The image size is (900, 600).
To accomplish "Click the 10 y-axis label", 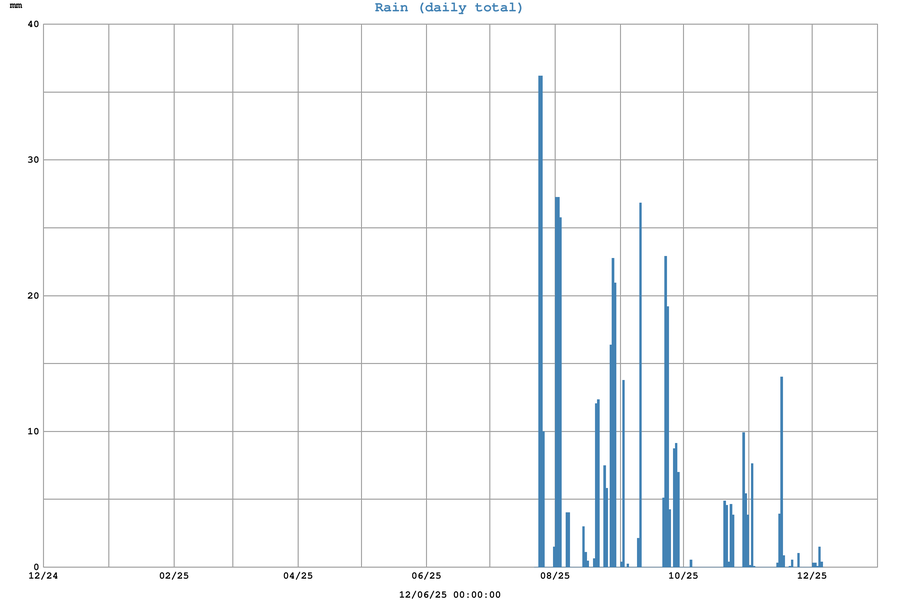I will coord(33,432).
